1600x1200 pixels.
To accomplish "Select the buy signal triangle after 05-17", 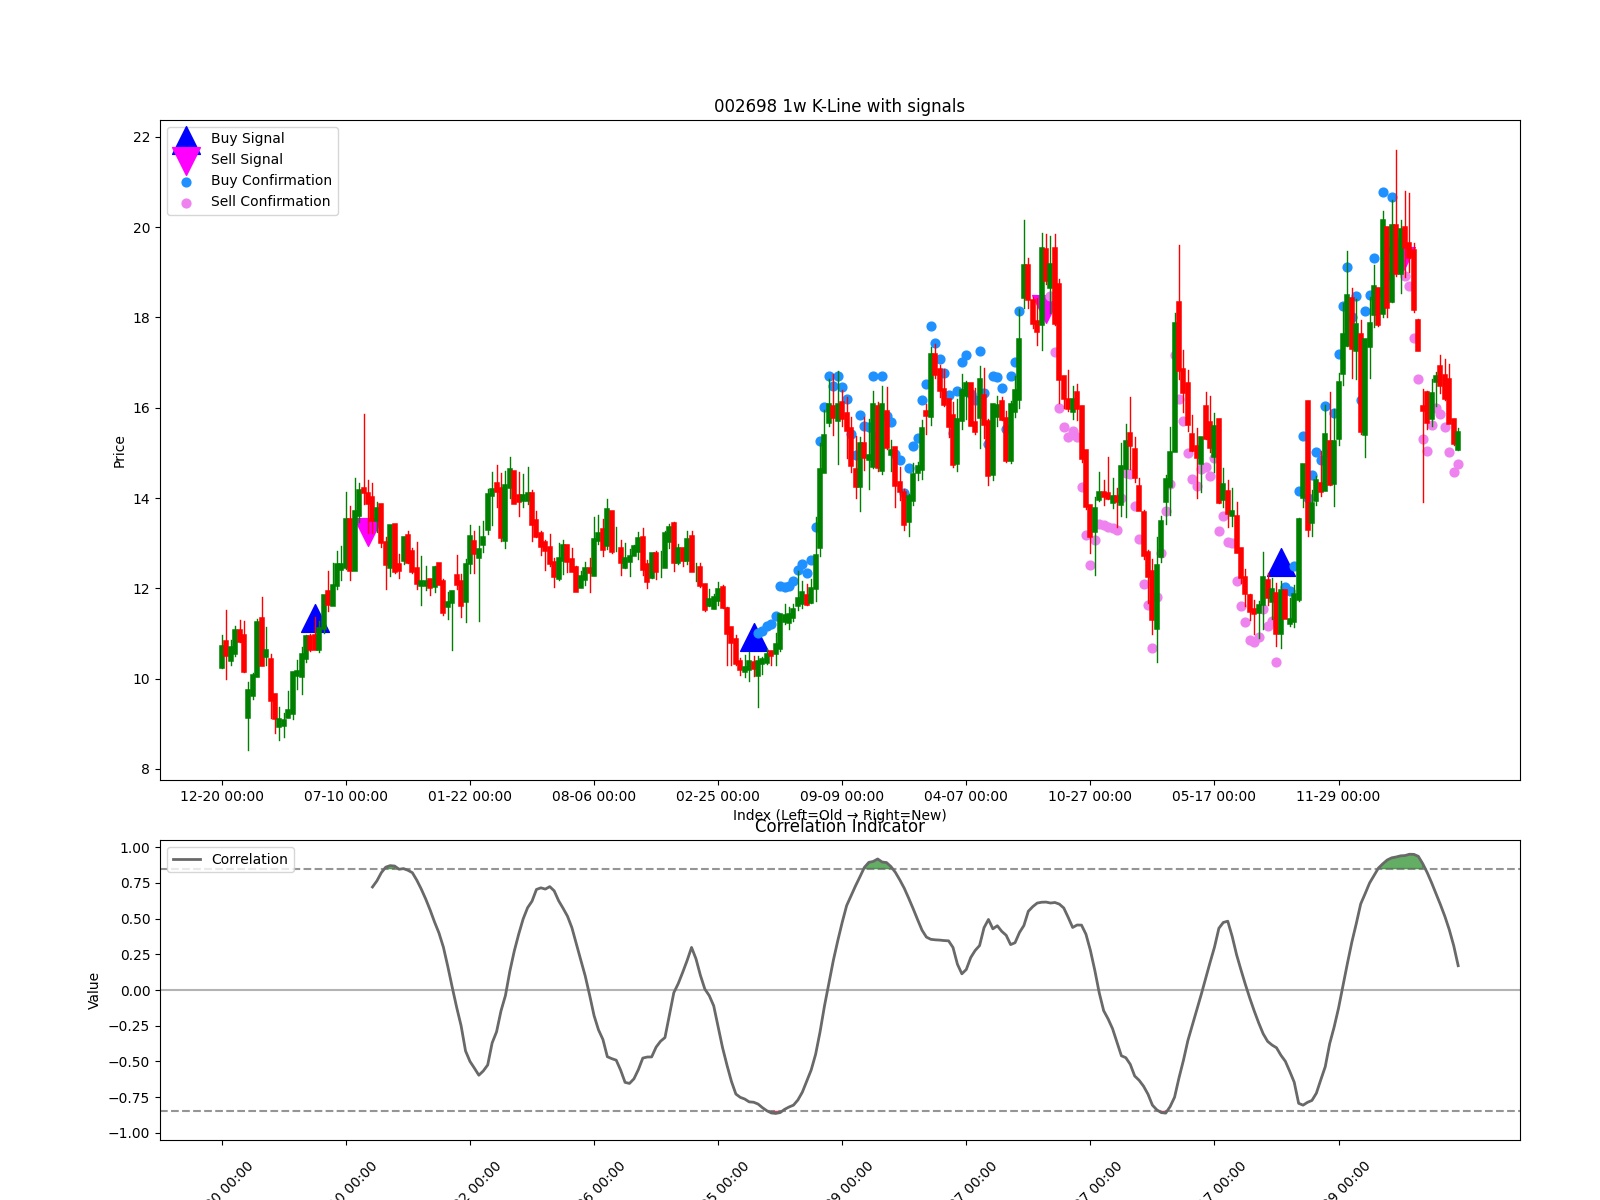I will (x=1281, y=563).
